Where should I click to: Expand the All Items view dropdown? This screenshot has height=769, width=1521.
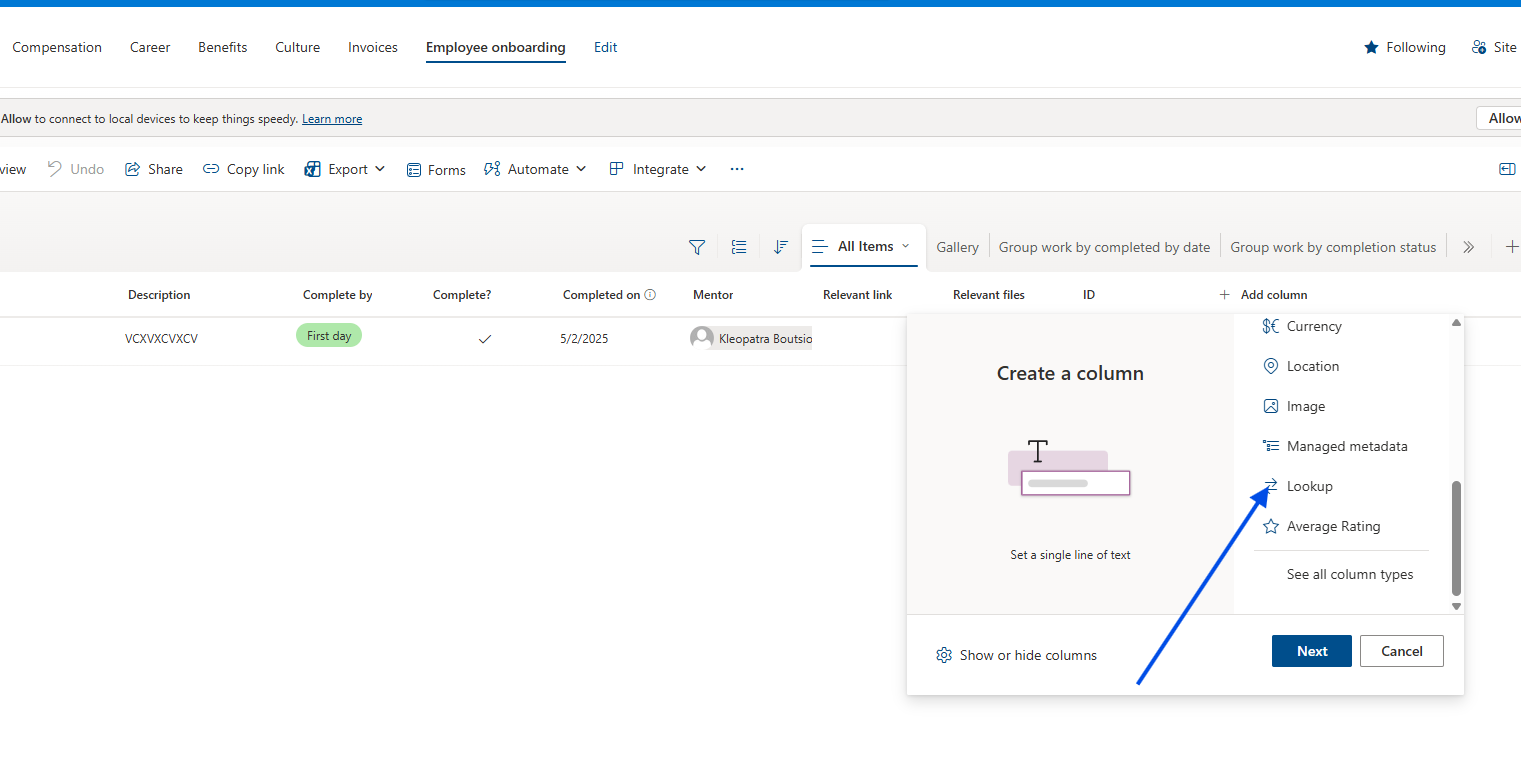(906, 246)
